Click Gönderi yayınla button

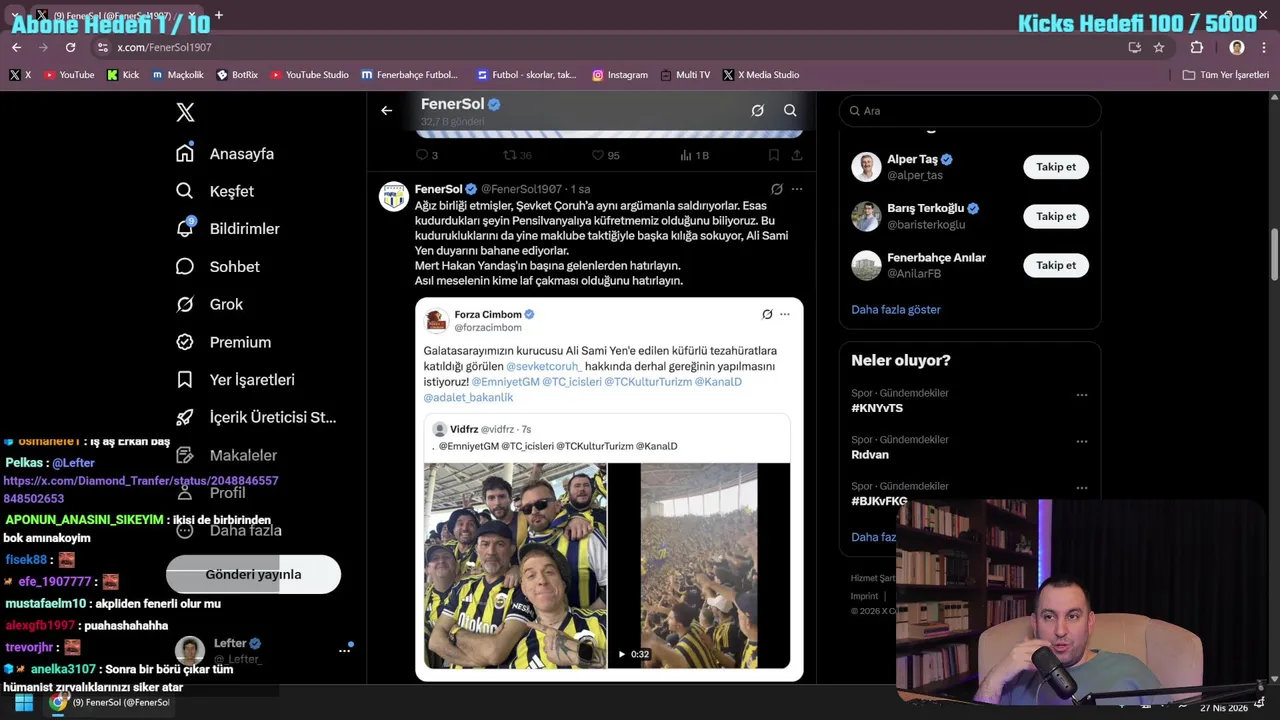[x=253, y=574]
